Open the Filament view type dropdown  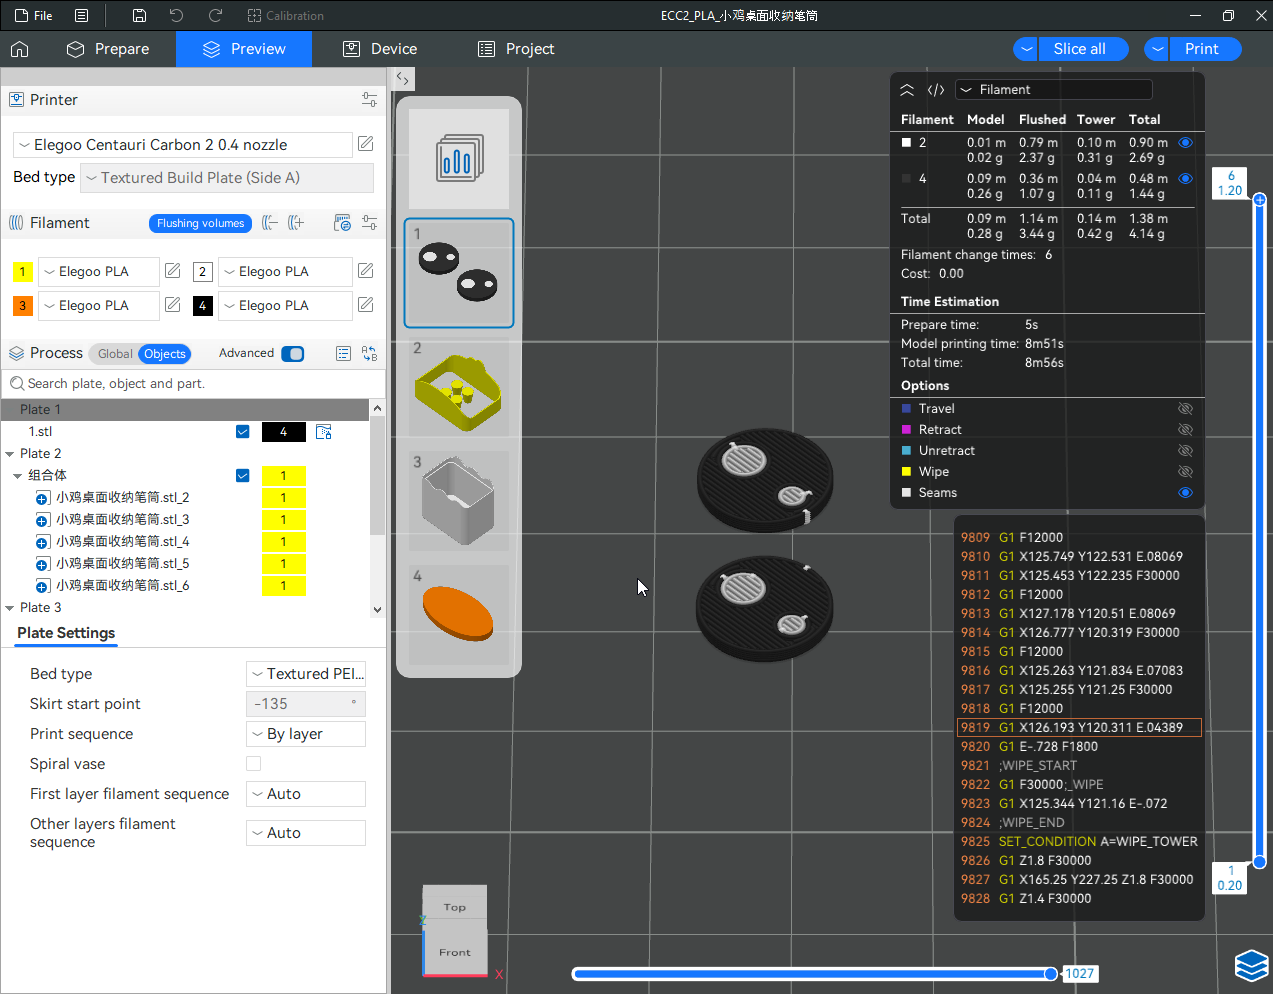(1053, 90)
